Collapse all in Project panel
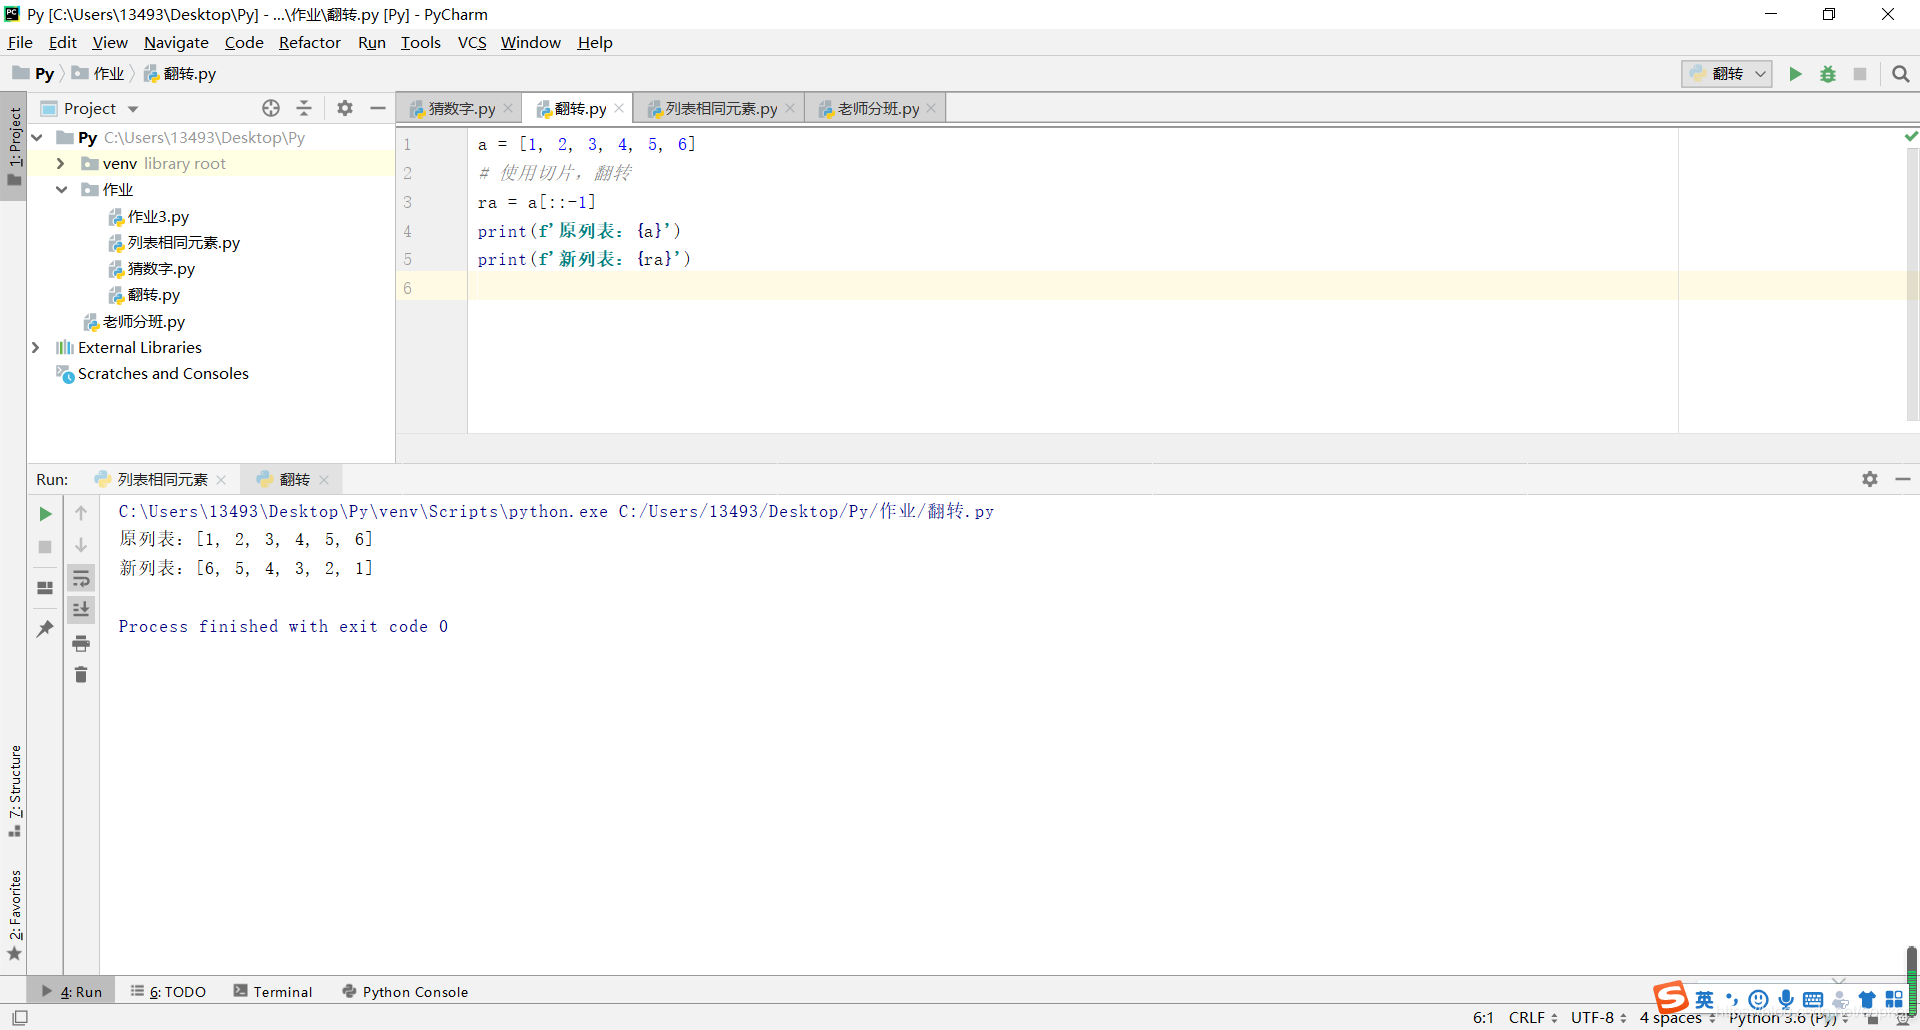 click(x=304, y=108)
